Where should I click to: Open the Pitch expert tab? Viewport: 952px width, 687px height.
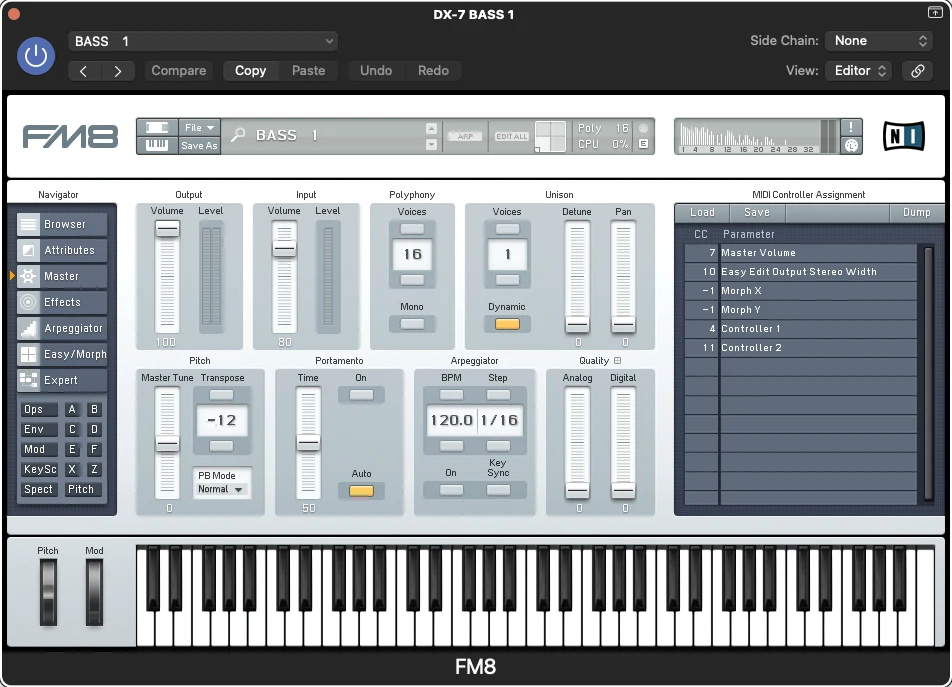pos(81,490)
